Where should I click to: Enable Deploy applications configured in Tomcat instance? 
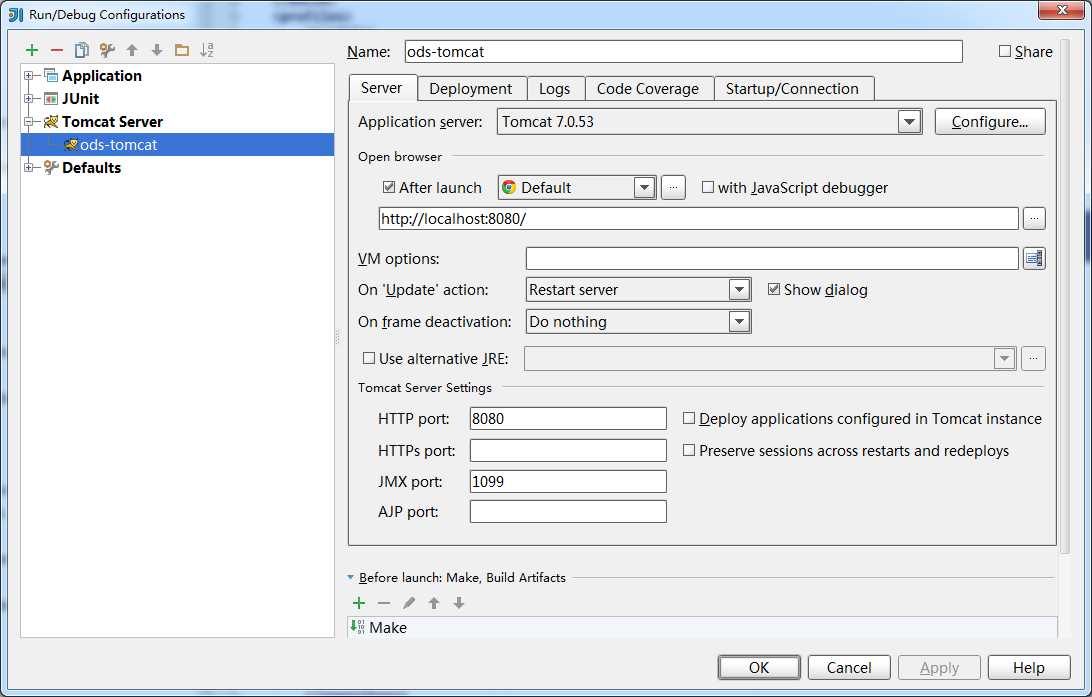pos(689,418)
